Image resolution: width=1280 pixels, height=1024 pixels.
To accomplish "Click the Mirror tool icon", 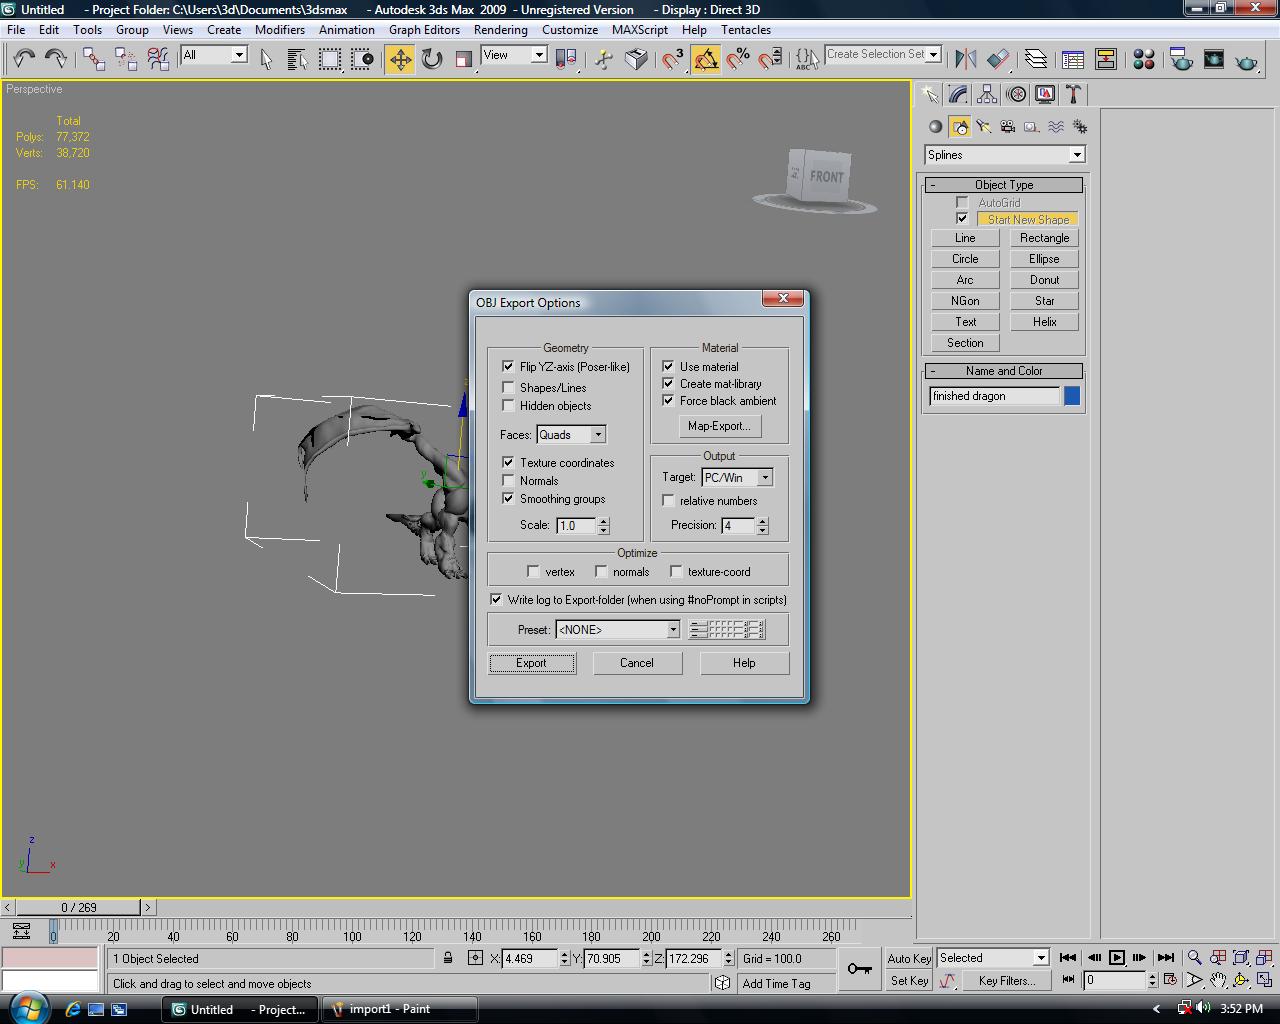I will (965, 59).
